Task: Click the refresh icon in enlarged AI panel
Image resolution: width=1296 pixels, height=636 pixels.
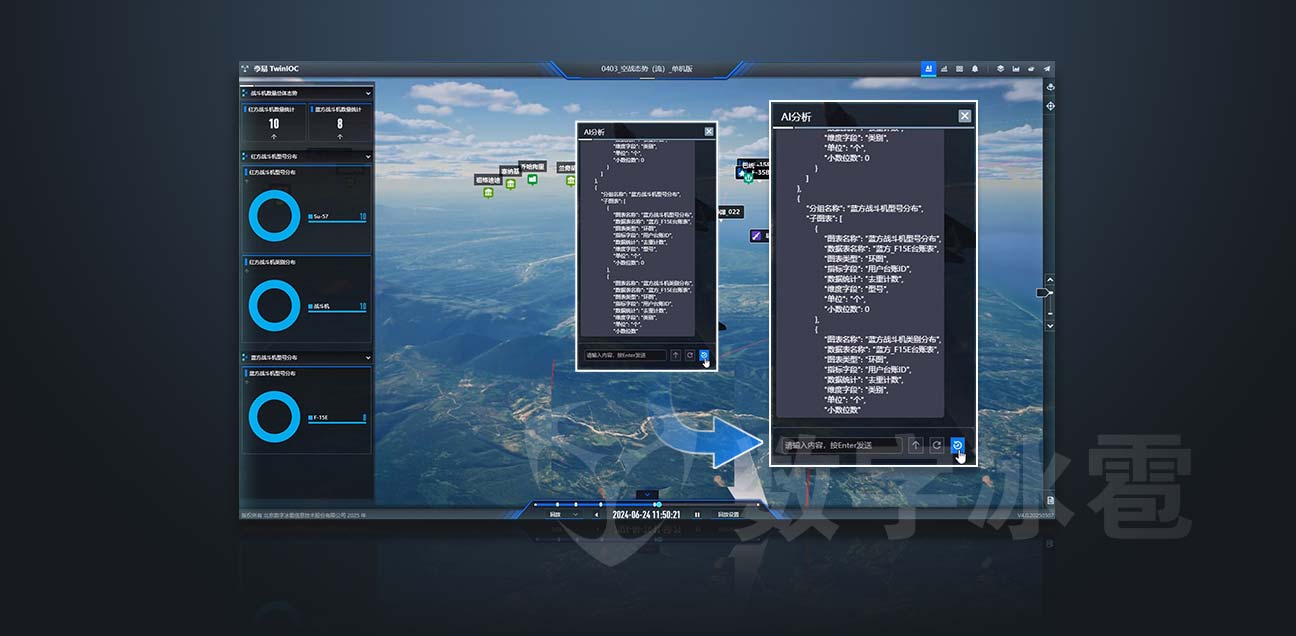Action: pyautogui.click(x=936, y=445)
